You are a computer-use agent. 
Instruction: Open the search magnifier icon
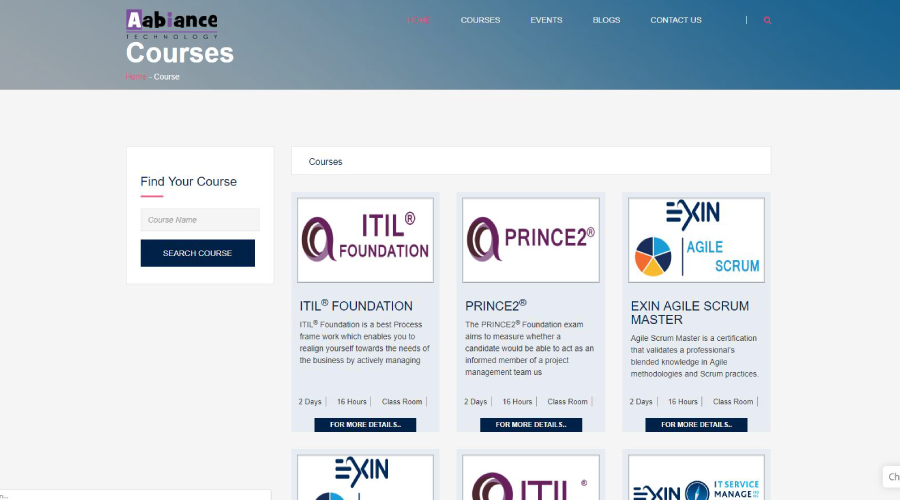767,20
